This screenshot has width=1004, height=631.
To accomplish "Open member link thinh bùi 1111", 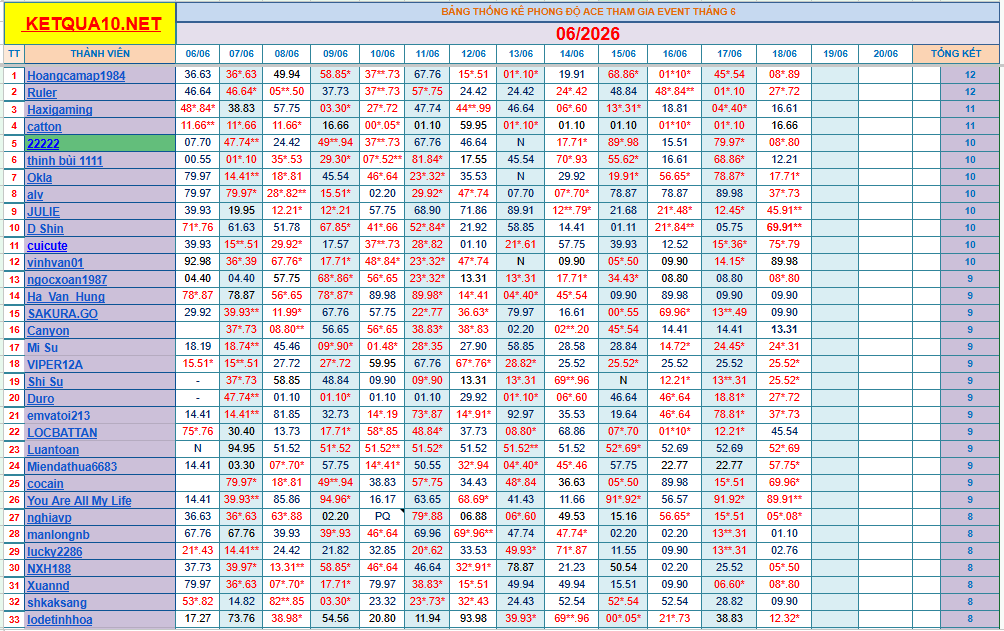I will tap(65, 161).
